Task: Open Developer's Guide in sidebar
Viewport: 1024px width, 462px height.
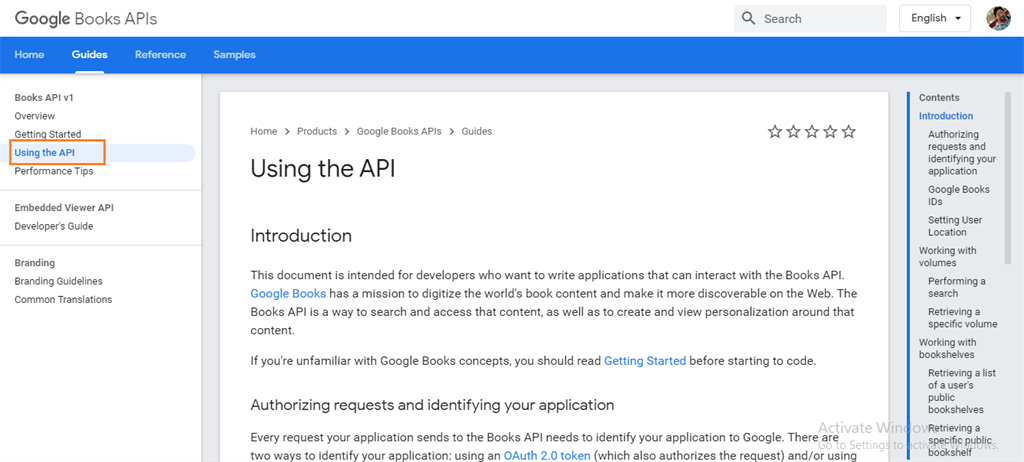Action: point(54,226)
